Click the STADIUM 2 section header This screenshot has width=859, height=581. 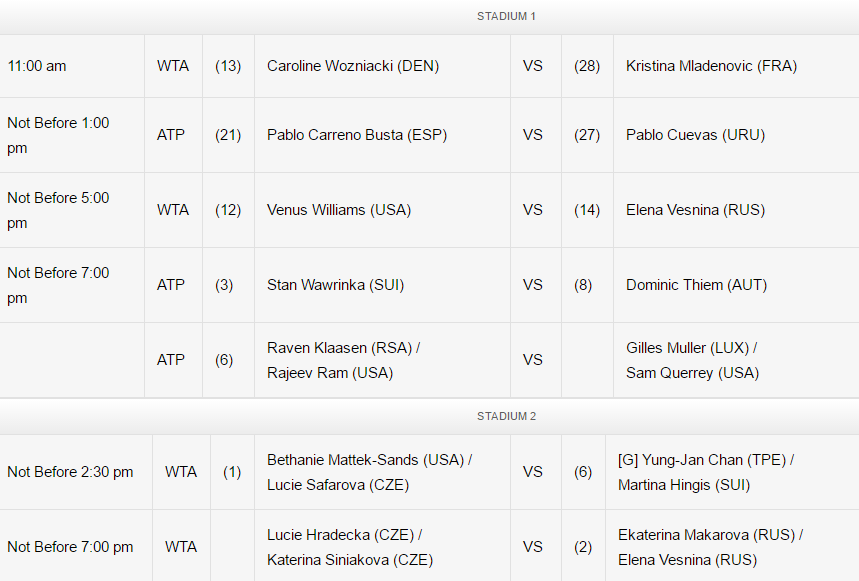(x=506, y=416)
